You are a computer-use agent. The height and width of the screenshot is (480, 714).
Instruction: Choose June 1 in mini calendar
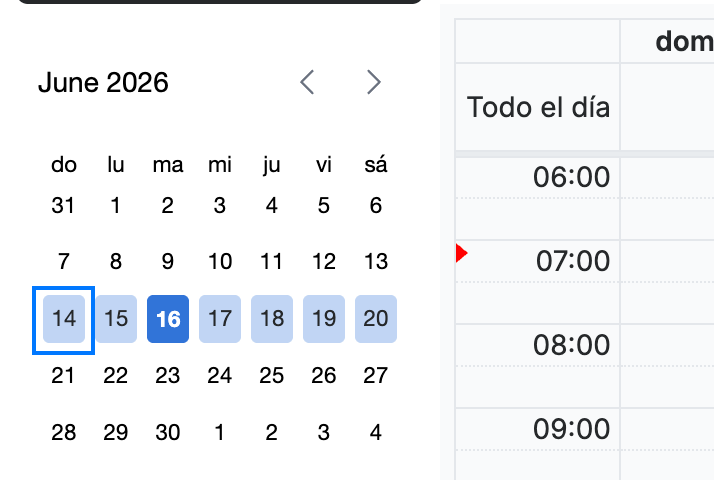[116, 205]
